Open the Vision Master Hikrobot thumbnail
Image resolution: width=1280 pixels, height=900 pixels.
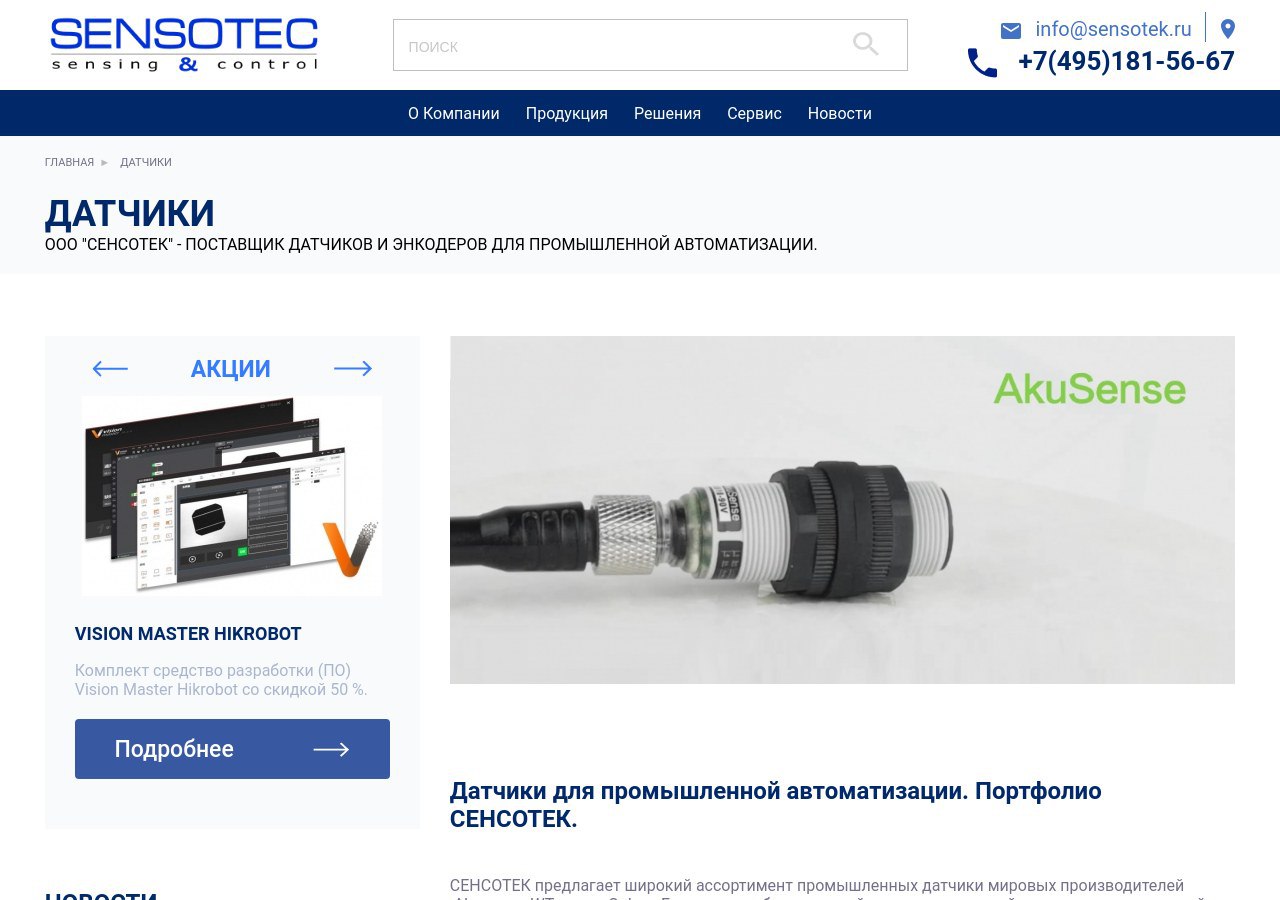click(232, 496)
